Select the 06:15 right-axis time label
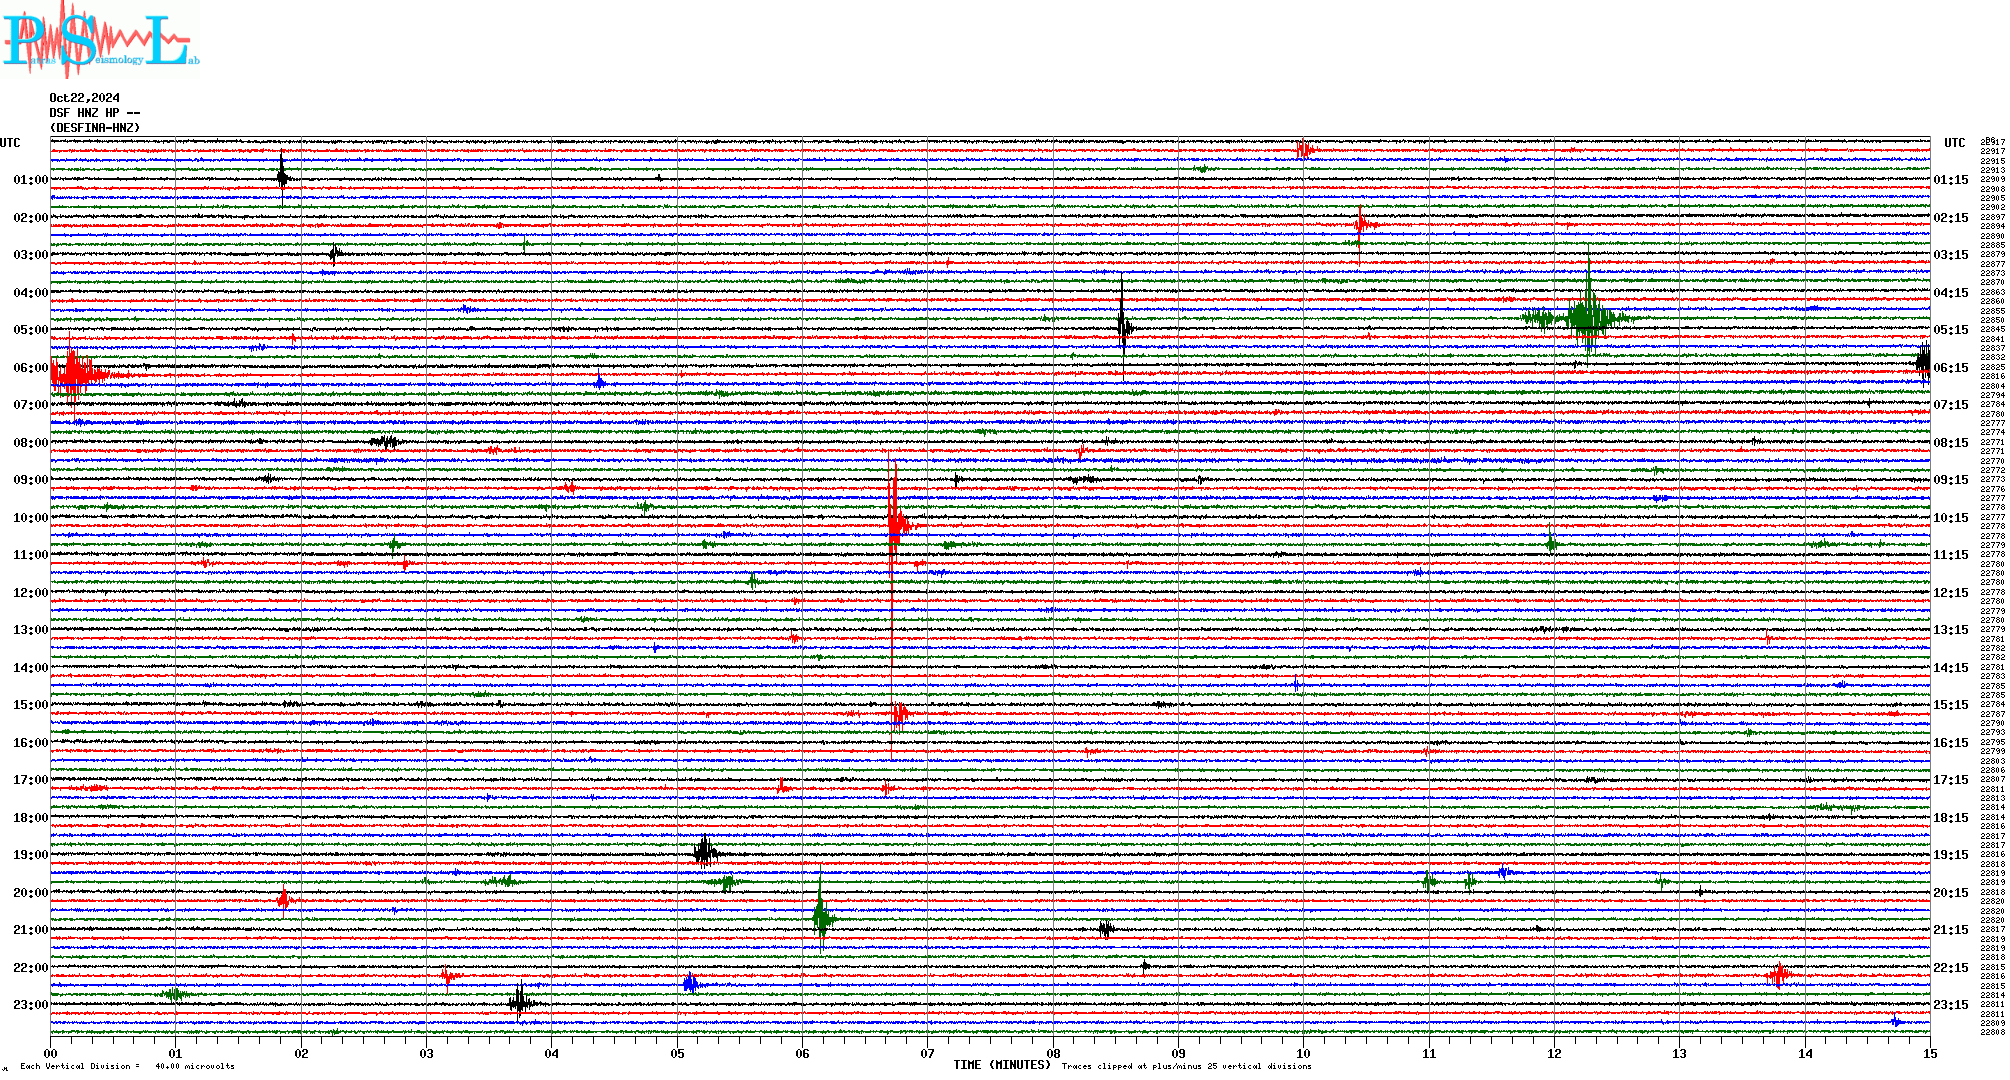This screenshot has width=2010, height=1080. [1951, 368]
